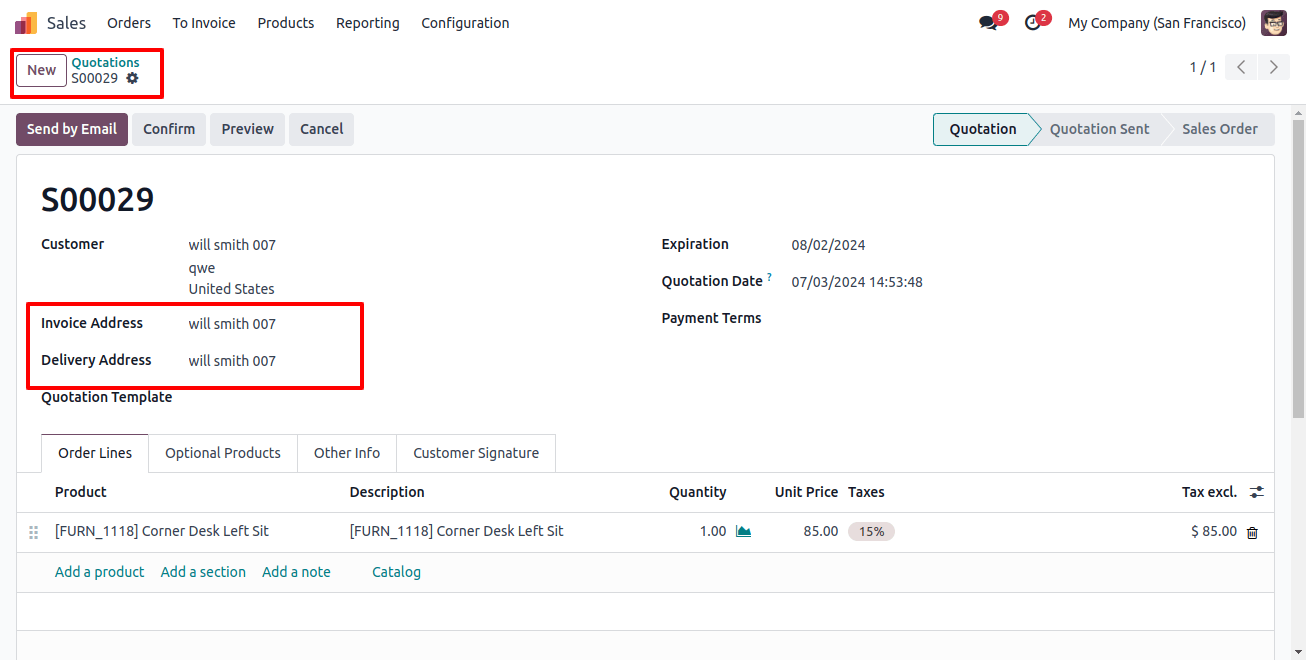Image resolution: width=1306 pixels, height=660 pixels.
Task: Click Add a section link
Action: [203, 572]
